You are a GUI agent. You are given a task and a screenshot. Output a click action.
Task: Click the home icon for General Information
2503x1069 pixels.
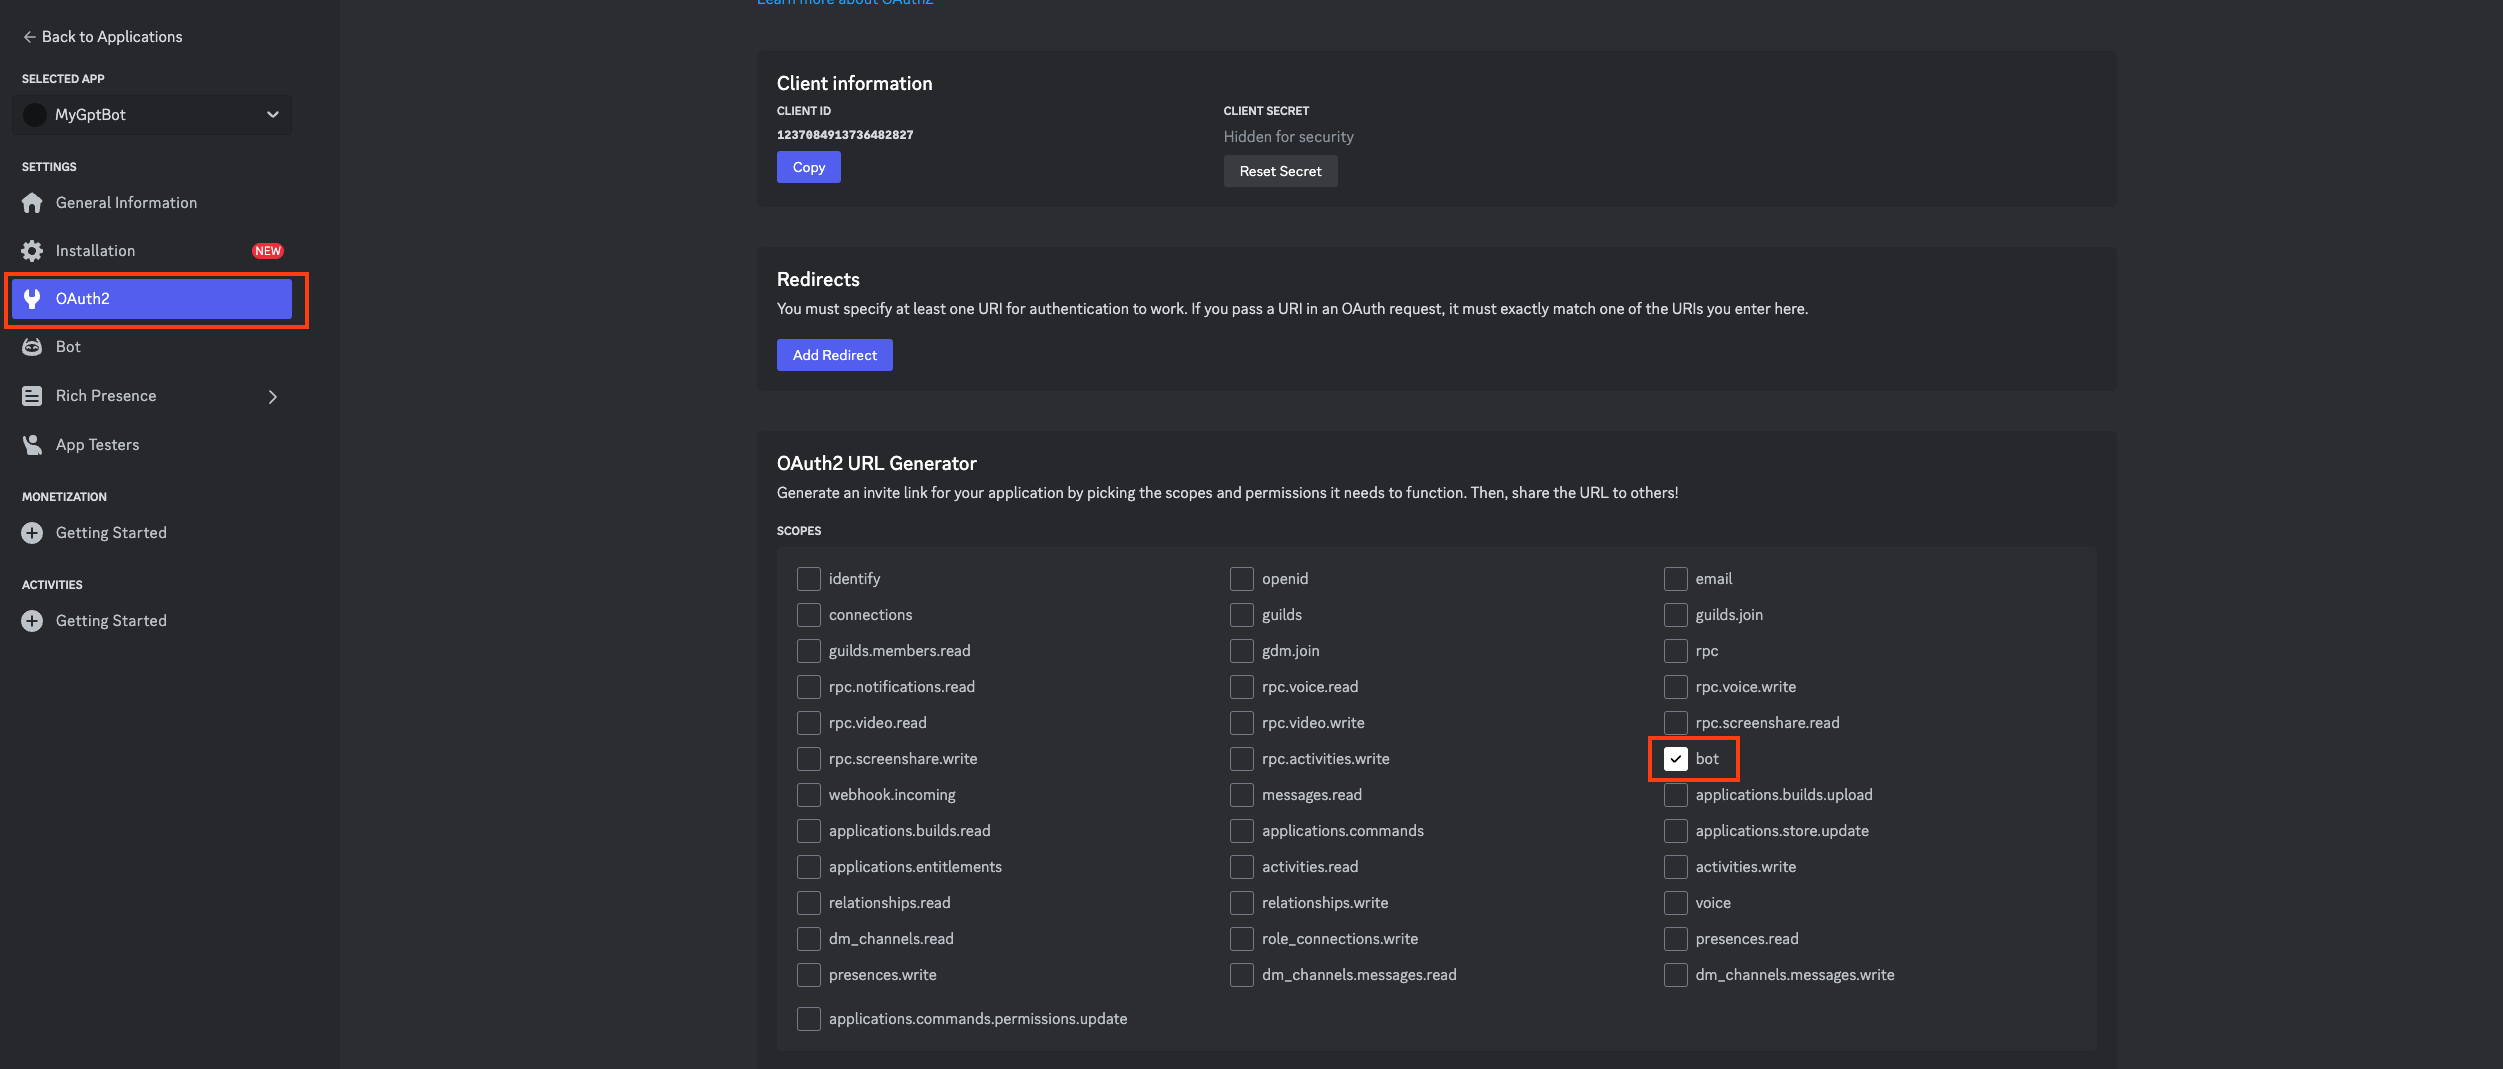(32, 203)
